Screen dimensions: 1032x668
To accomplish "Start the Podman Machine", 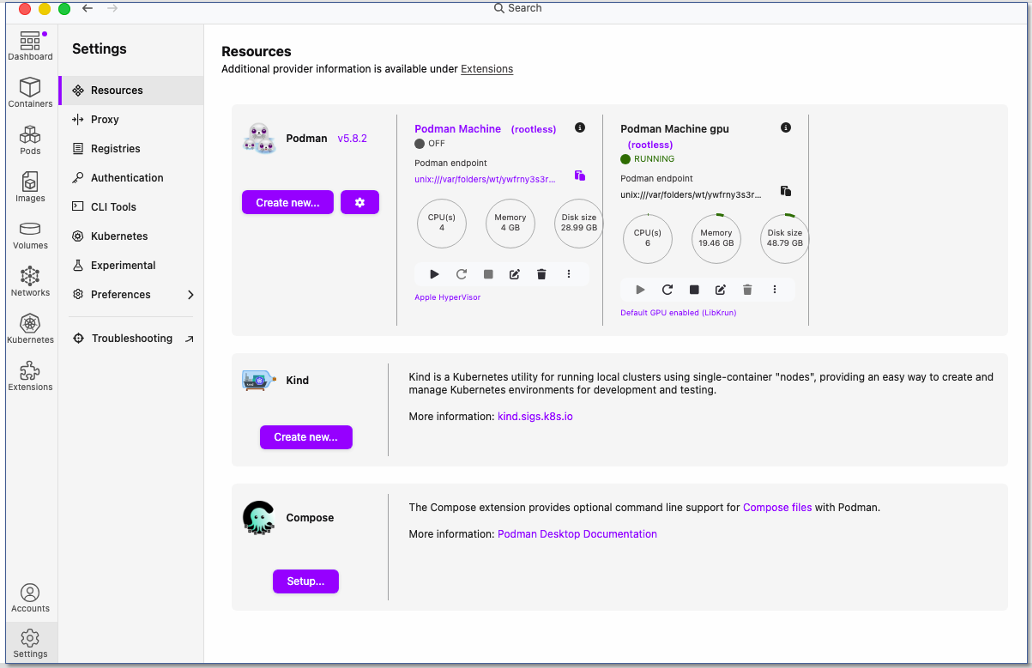I will [x=434, y=274].
